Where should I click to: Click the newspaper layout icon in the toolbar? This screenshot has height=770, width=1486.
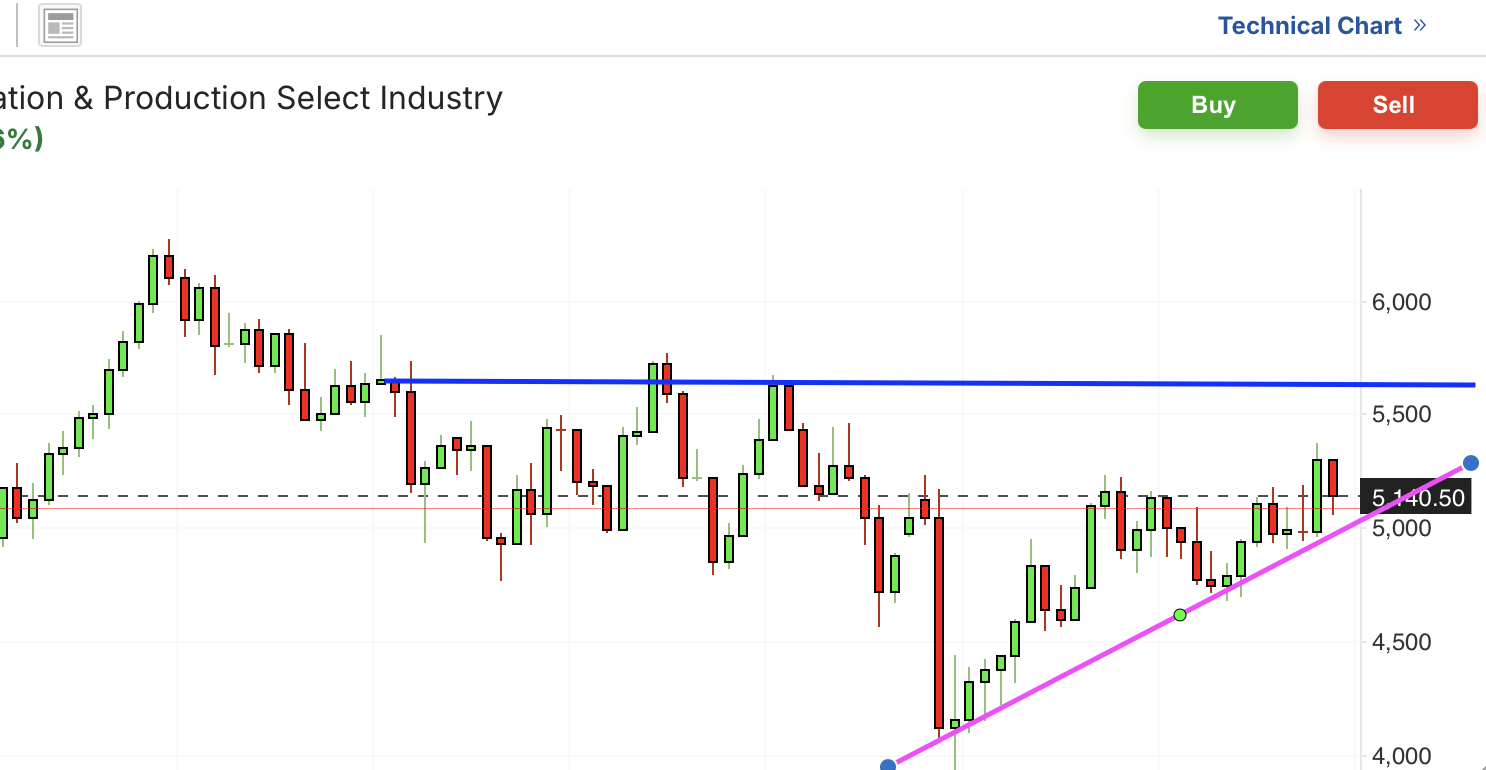coord(60,27)
